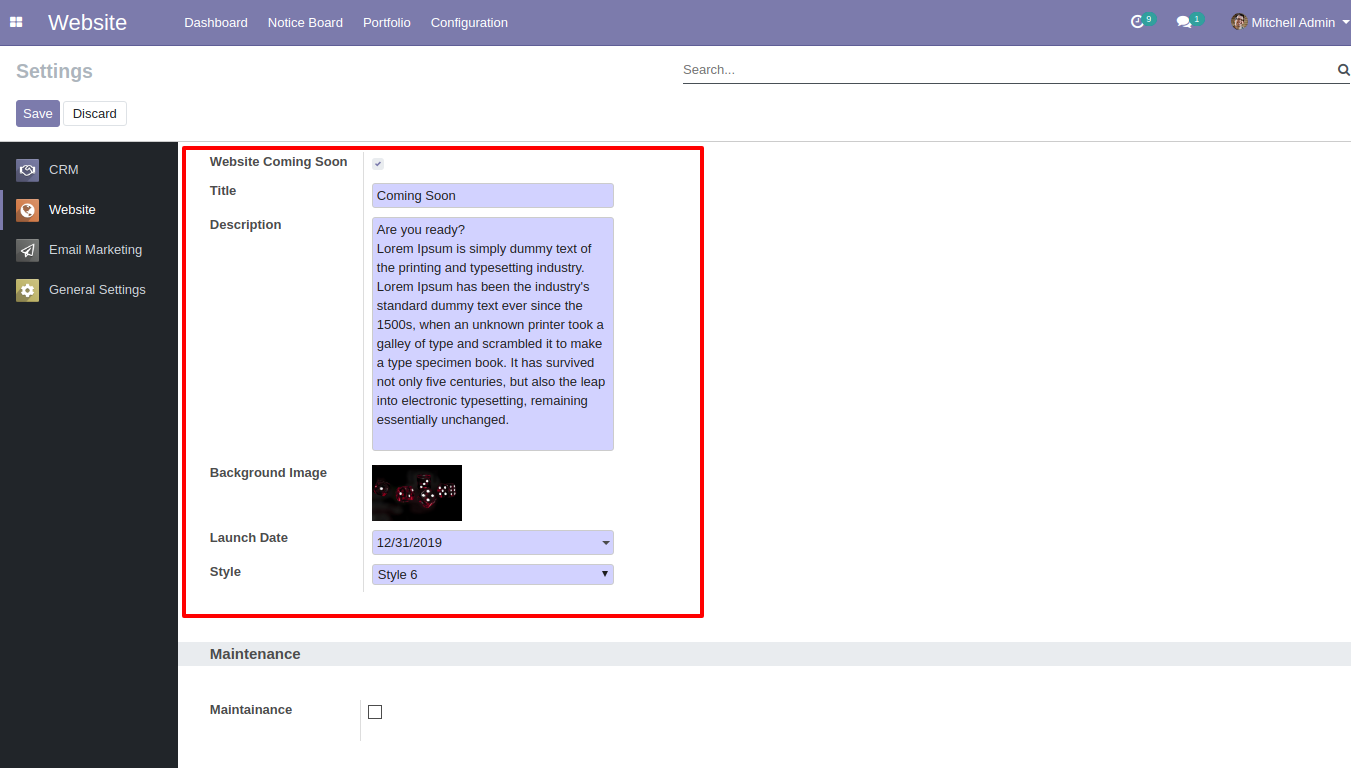Enable the Maintainance checkbox
1351x768 pixels.
click(x=375, y=712)
